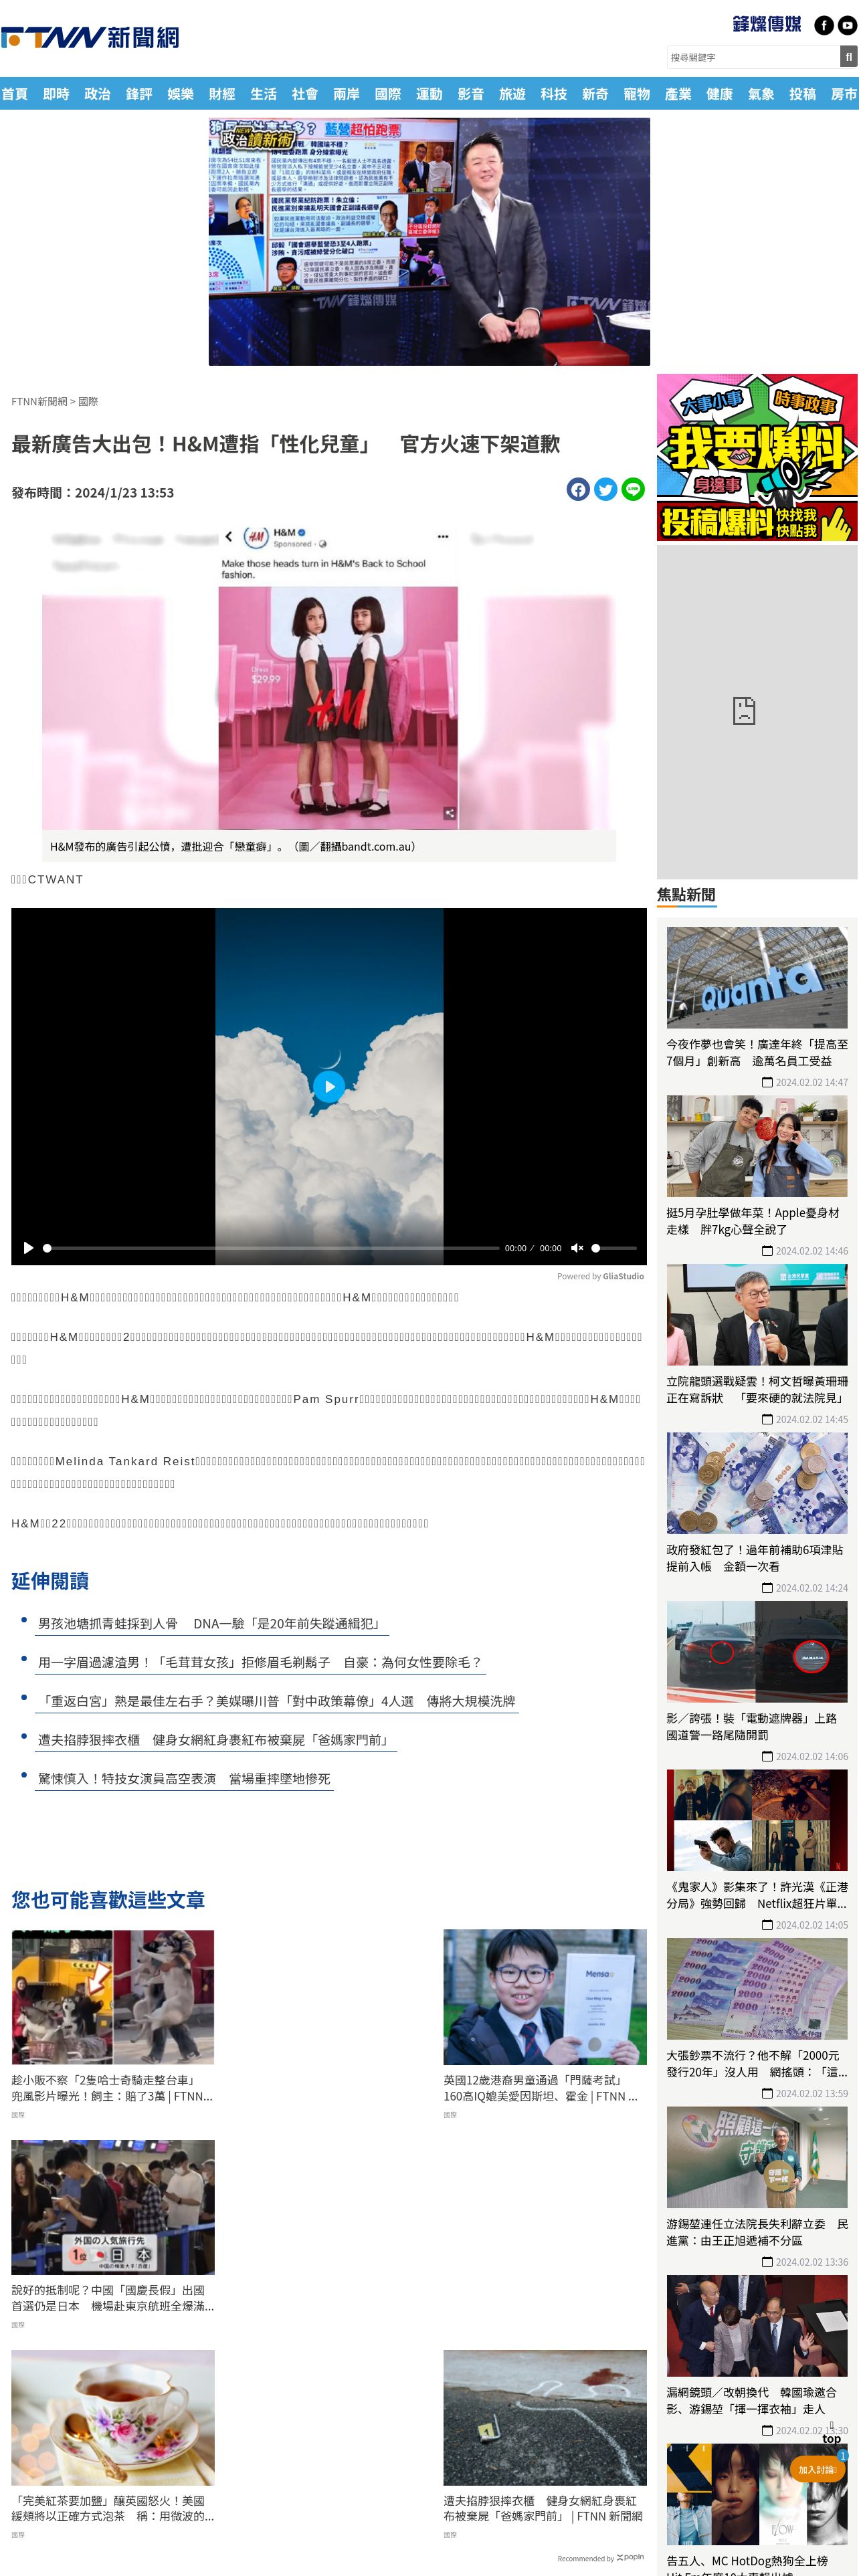Open the 電動遮牌器 car thumbnail
Screen dimensions: 859x2576
click(757, 1651)
